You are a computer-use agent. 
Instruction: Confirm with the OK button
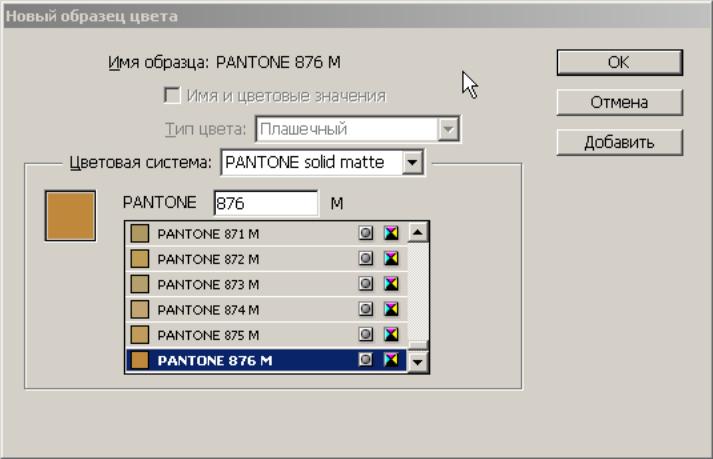click(x=619, y=62)
